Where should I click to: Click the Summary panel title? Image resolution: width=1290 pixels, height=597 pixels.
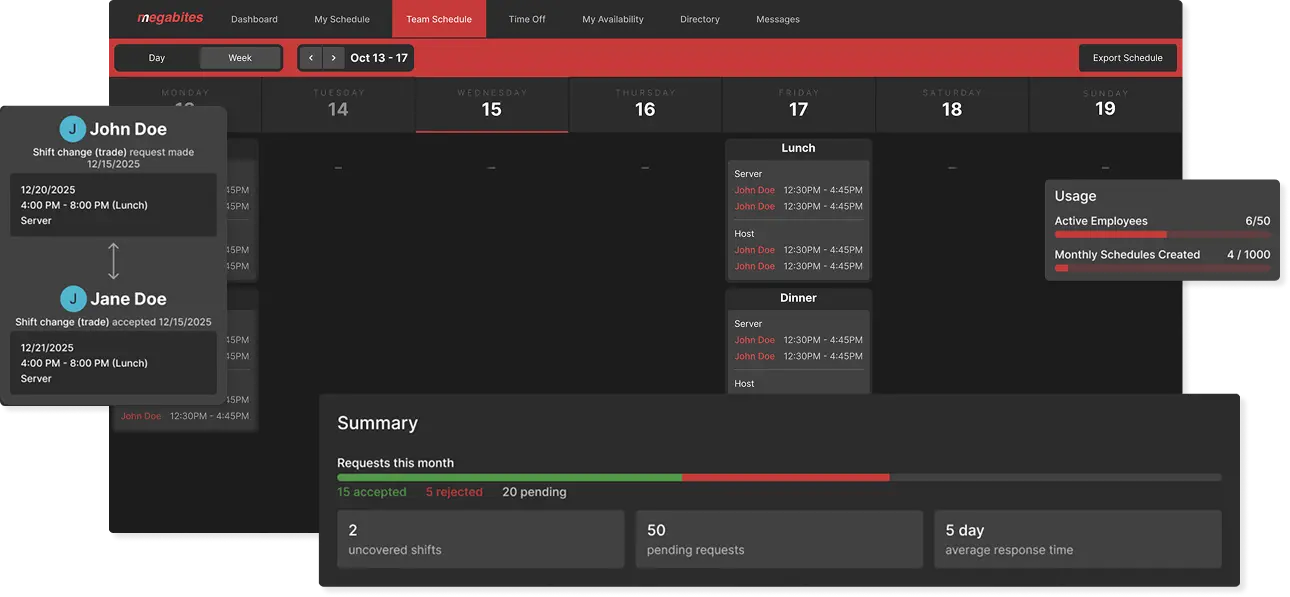[x=377, y=423]
